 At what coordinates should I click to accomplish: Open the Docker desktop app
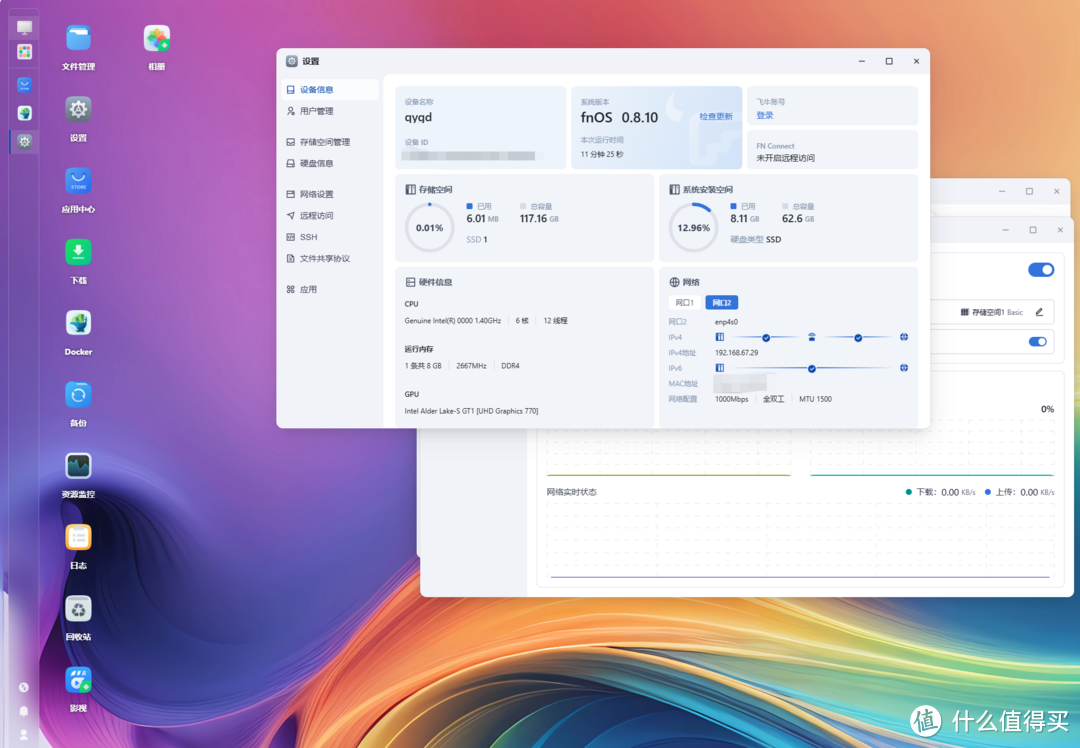78,323
